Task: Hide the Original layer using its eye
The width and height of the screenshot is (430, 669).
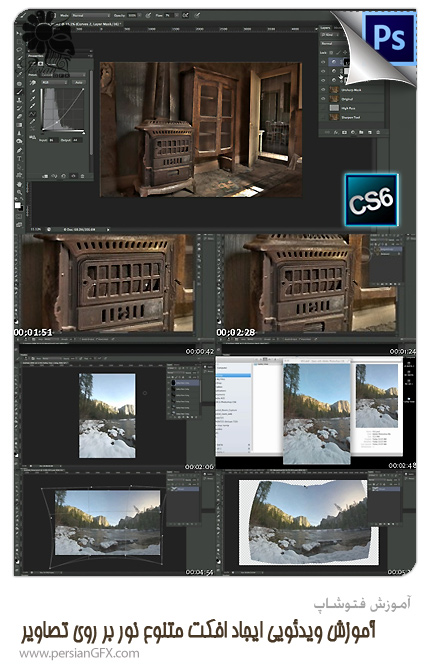Action: click(323, 99)
